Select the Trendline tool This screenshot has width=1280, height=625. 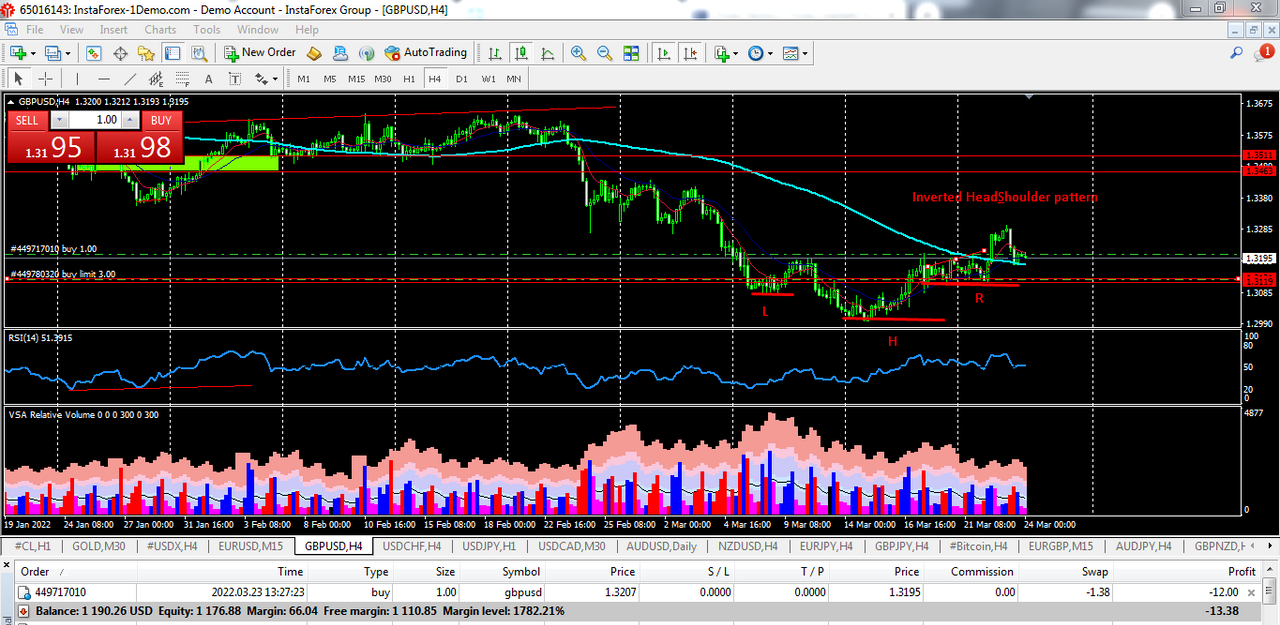[130, 78]
